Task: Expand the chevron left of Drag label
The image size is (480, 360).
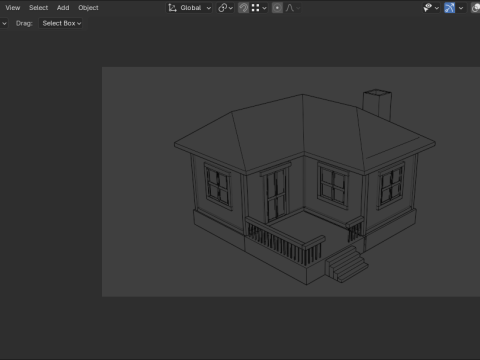Action: [4, 23]
